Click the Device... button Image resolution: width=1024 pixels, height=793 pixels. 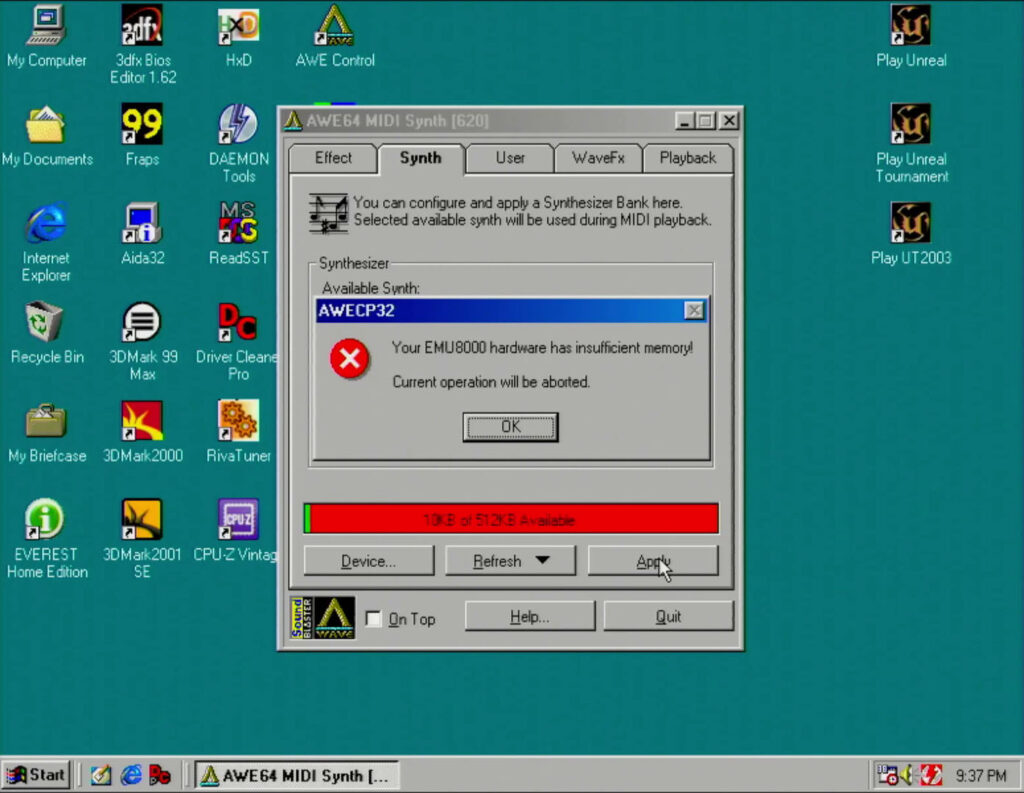pos(369,561)
